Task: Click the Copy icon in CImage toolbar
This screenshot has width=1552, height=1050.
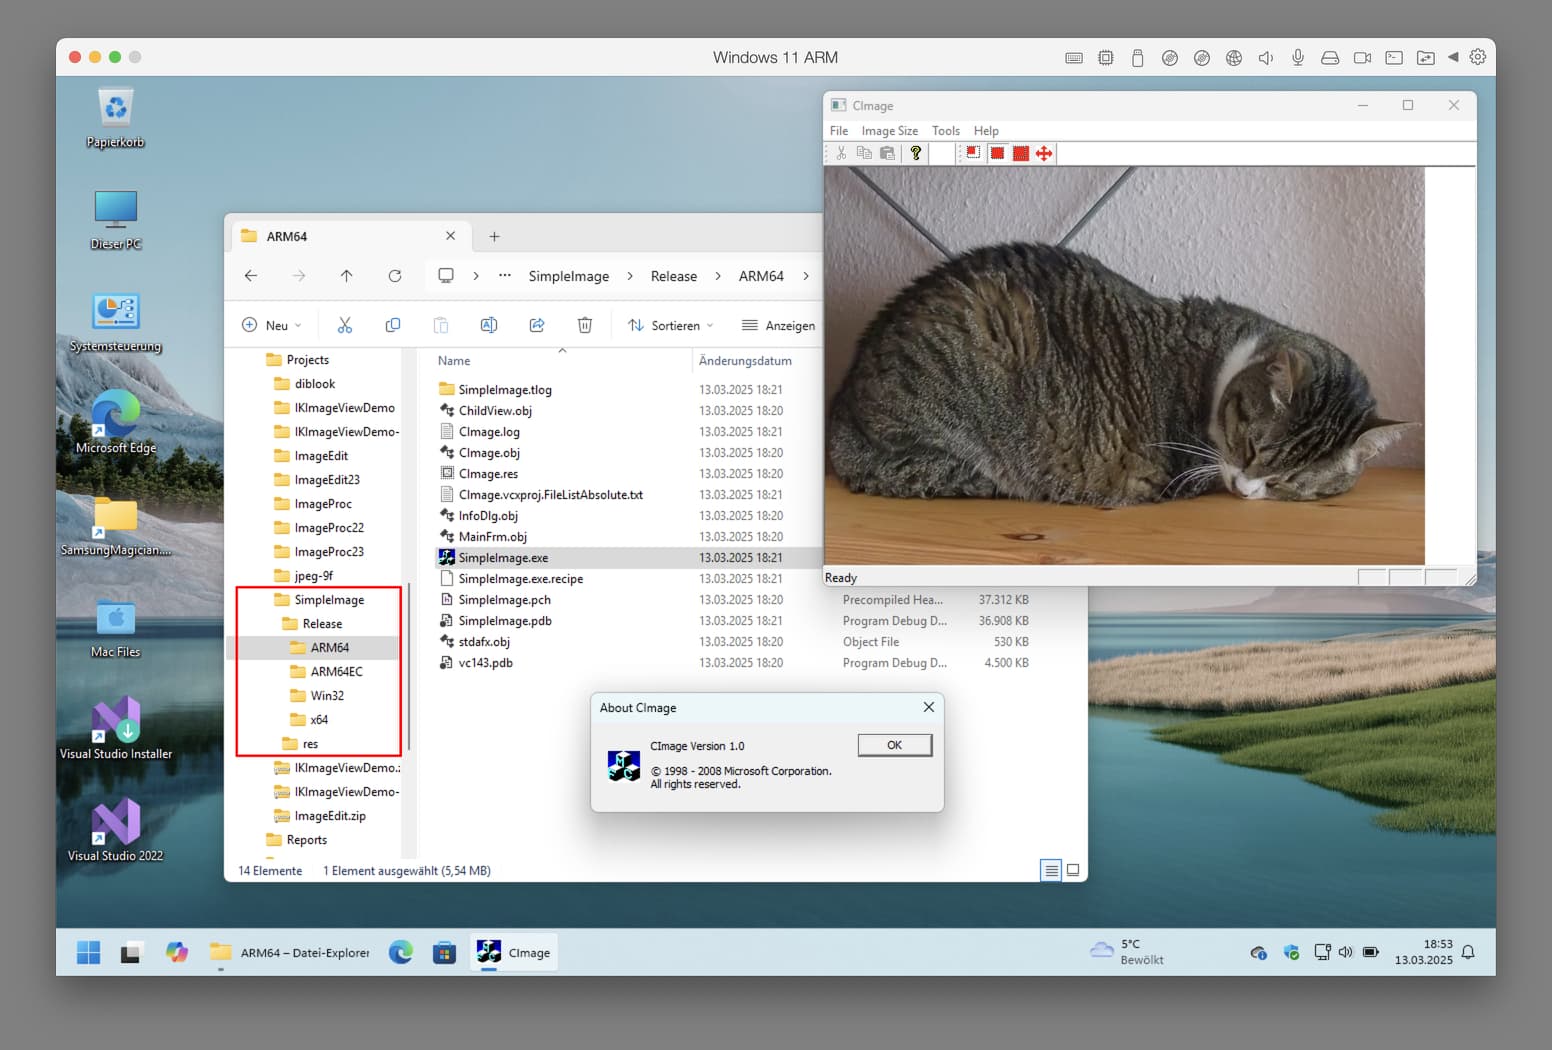Action: [x=864, y=153]
